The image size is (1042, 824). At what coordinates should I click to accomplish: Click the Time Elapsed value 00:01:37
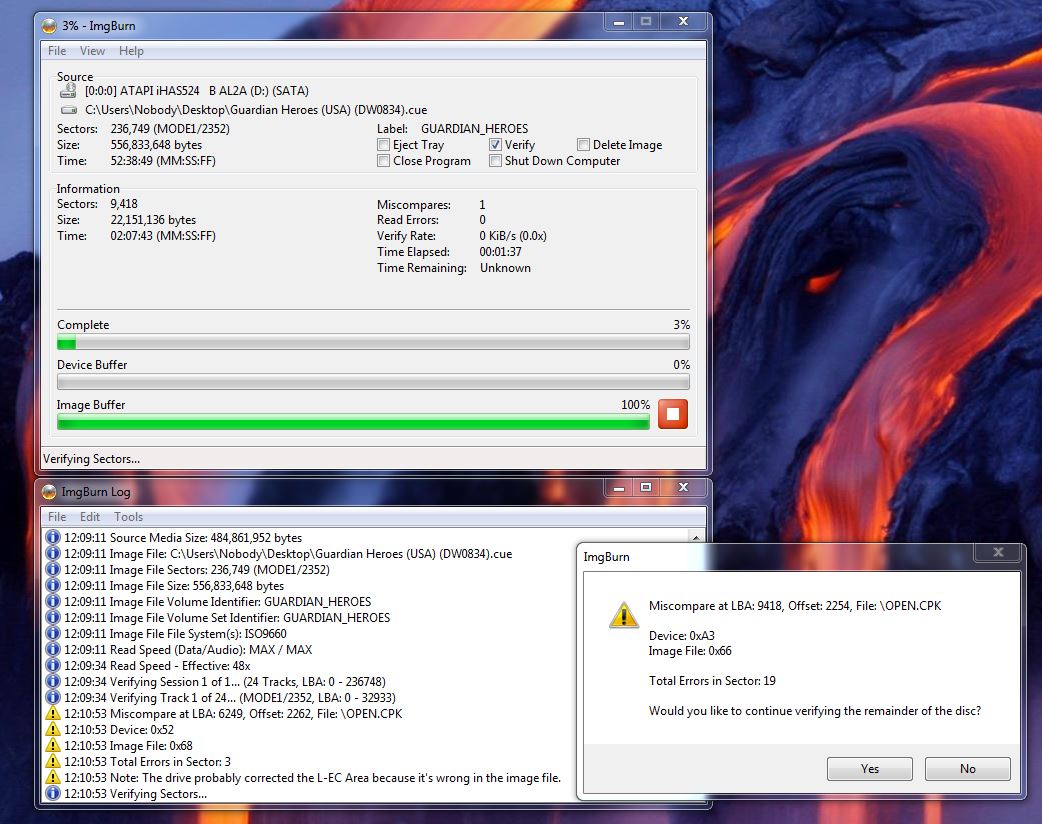click(x=500, y=252)
